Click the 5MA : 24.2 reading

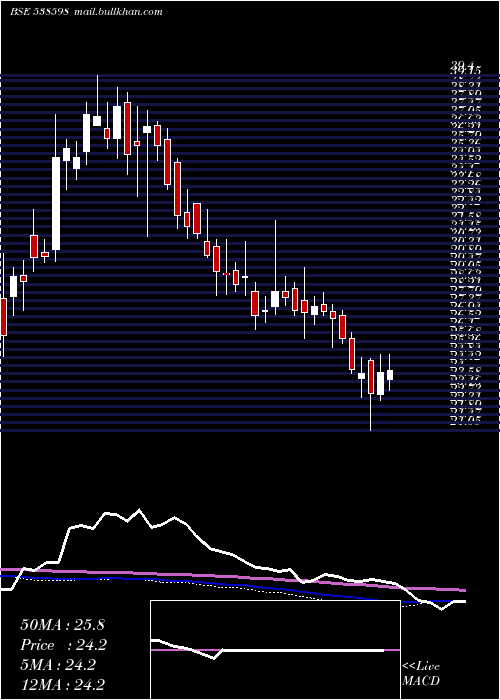pyautogui.click(x=58, y=665)
